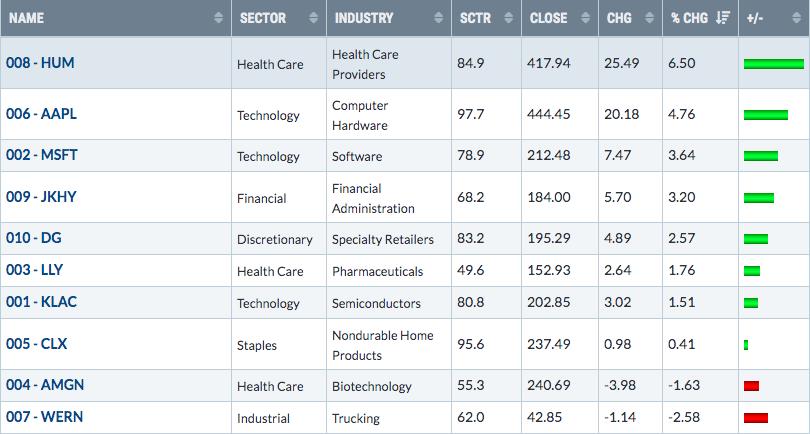Click the SECTOR column sort arrows
The image size is (810, 434).
coord(314,18)
